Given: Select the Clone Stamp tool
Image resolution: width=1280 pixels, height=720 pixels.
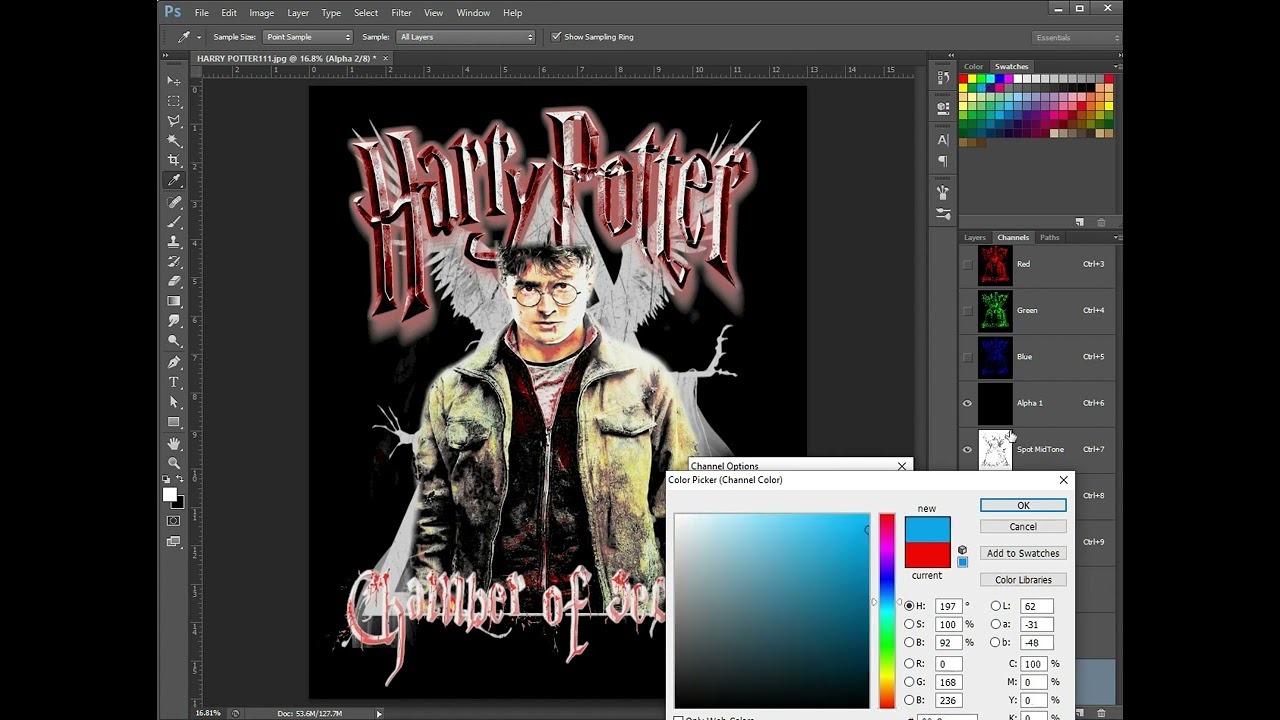Looking at the screenshot, I should pyautogui.click(x=174, y=242).
